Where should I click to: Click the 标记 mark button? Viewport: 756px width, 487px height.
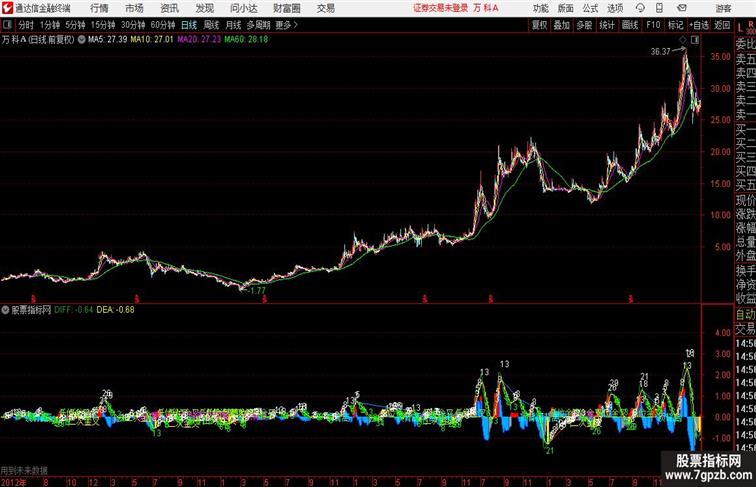tap(675, 25)
